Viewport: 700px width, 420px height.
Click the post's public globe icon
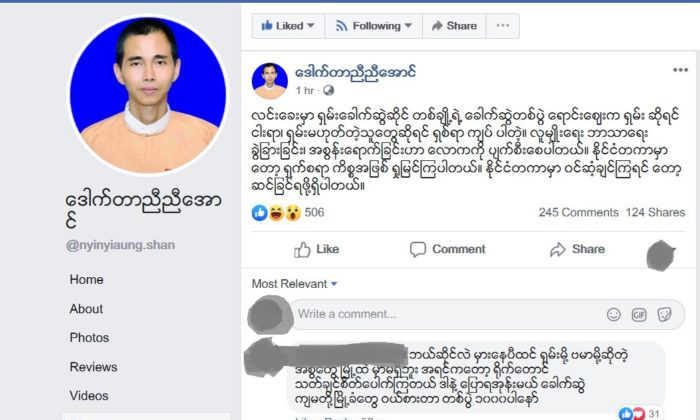pyautogui.click(x=328, y=91)
